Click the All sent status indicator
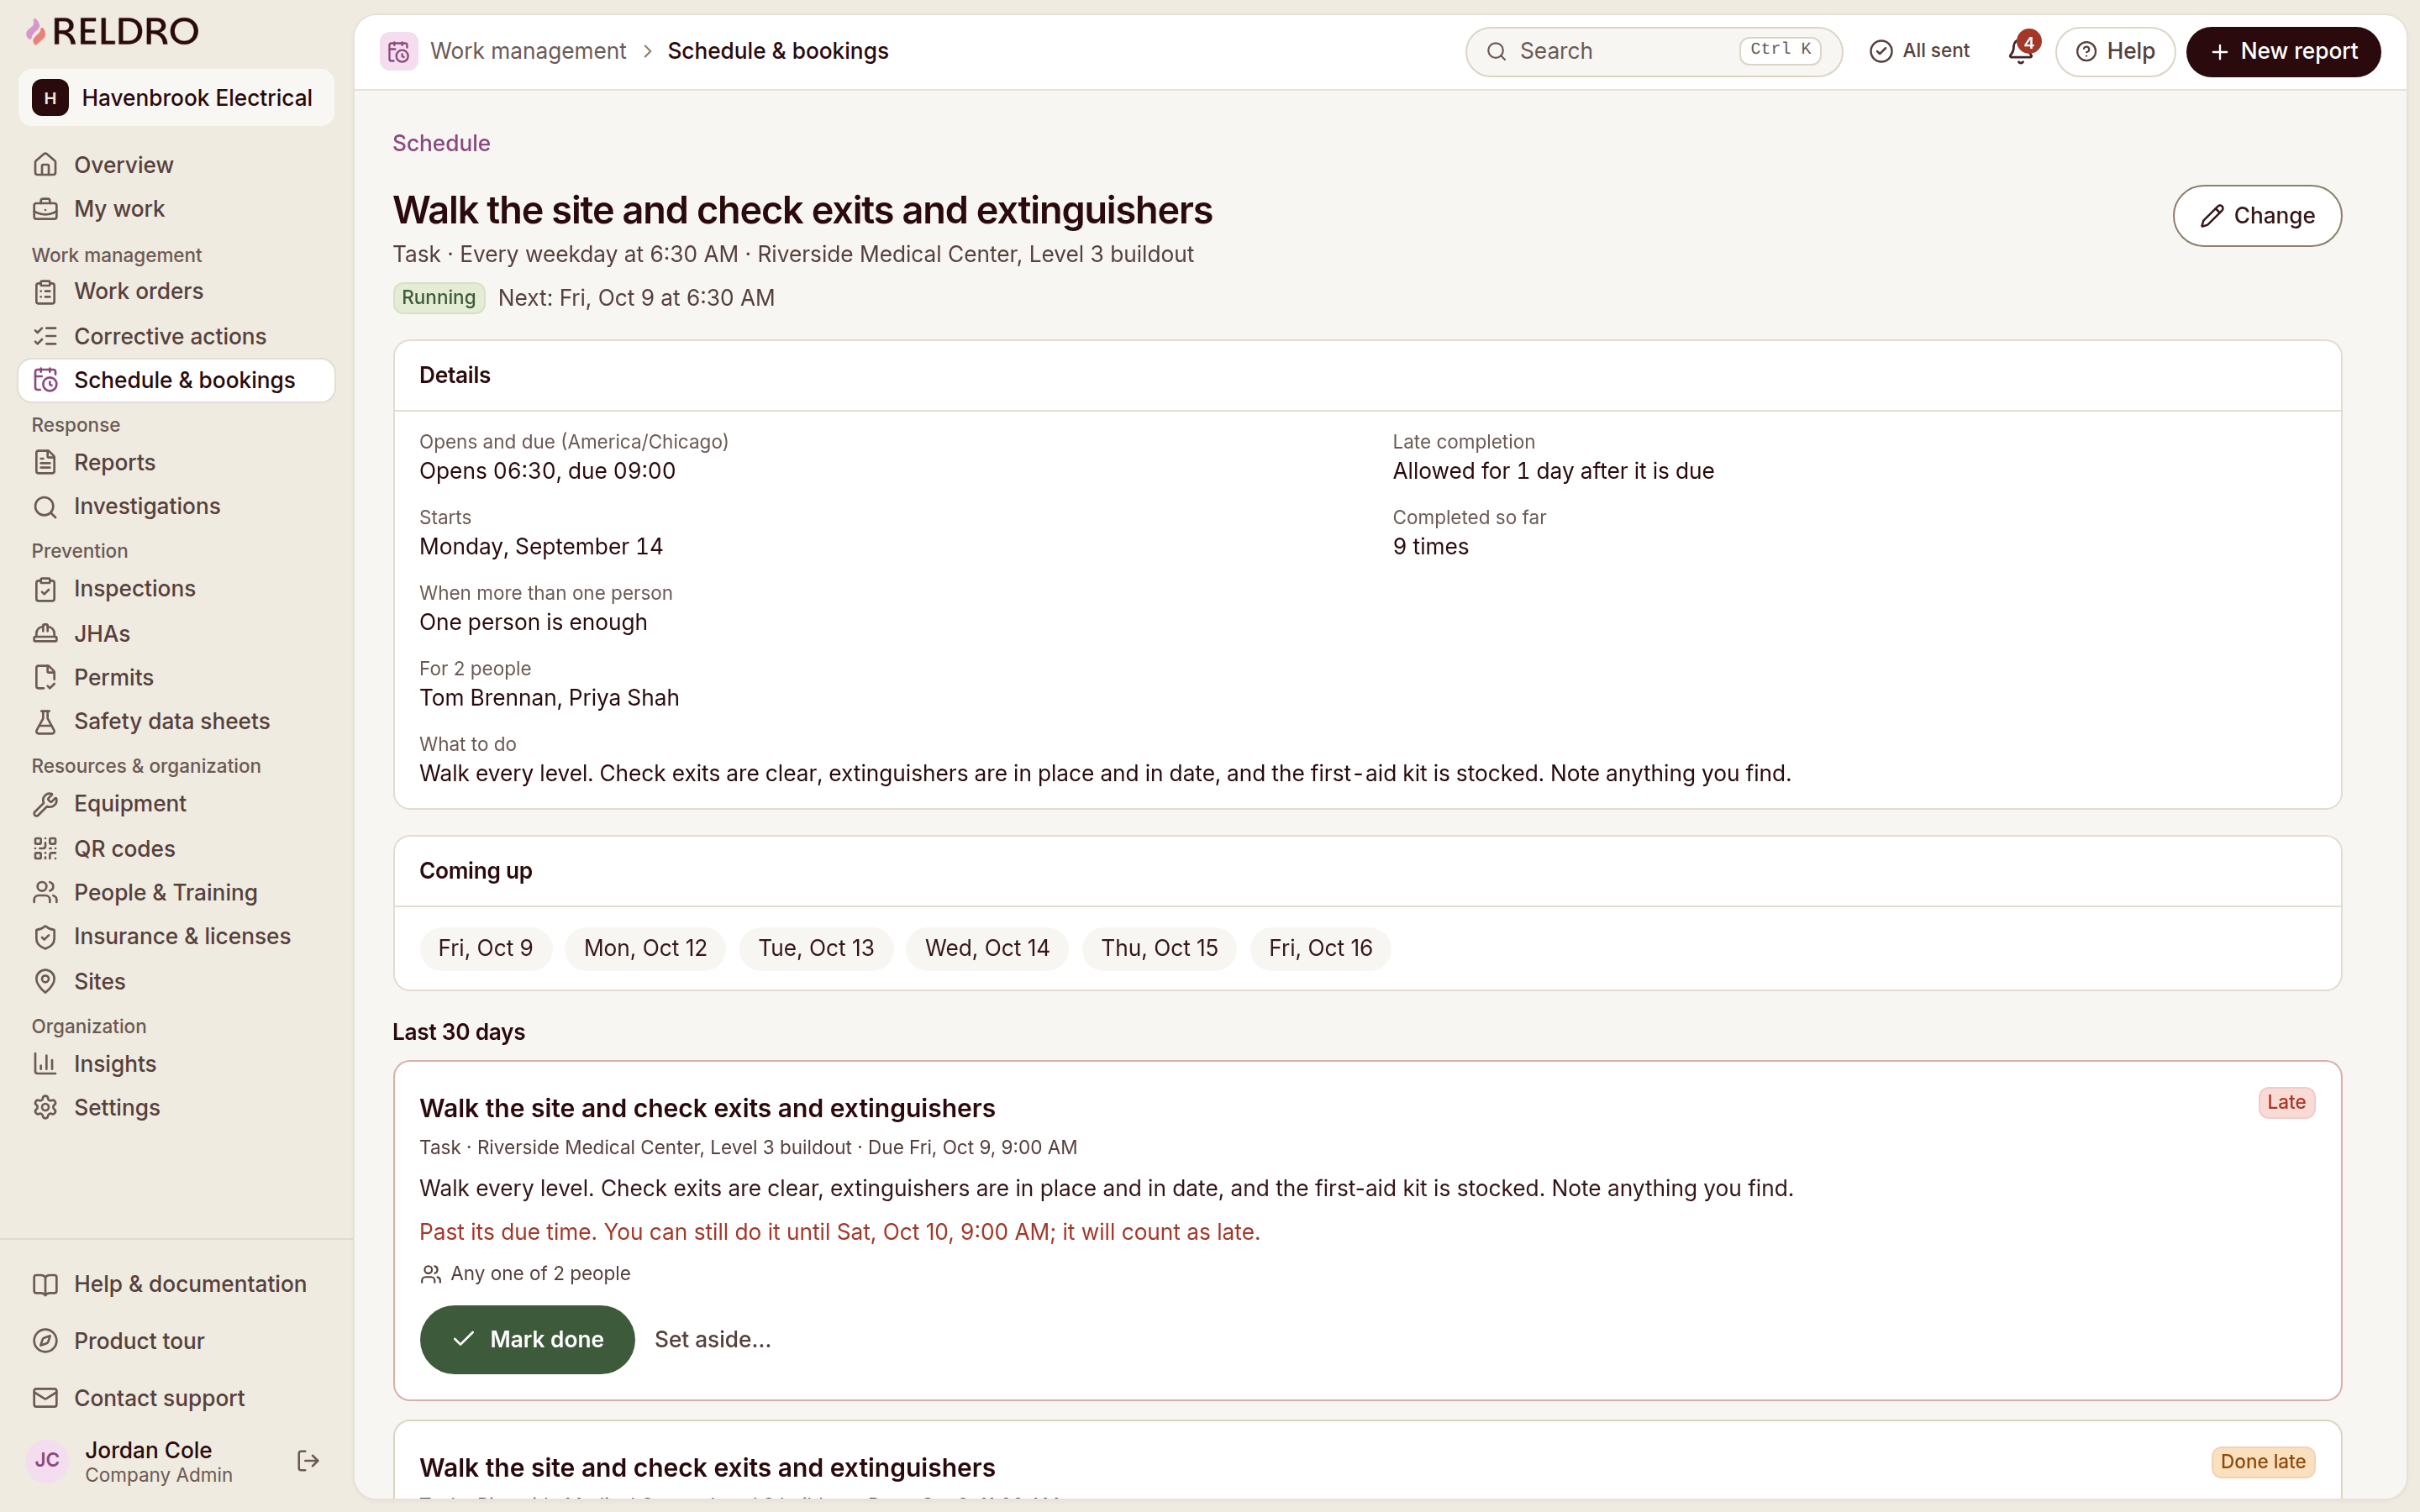The width and height of the screenshot is (2420, 1512). point(1918,51)
